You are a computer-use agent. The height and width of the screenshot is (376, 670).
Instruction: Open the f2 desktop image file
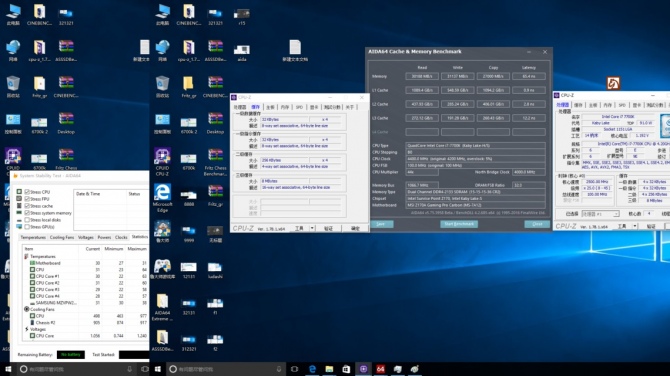(215, 343)
